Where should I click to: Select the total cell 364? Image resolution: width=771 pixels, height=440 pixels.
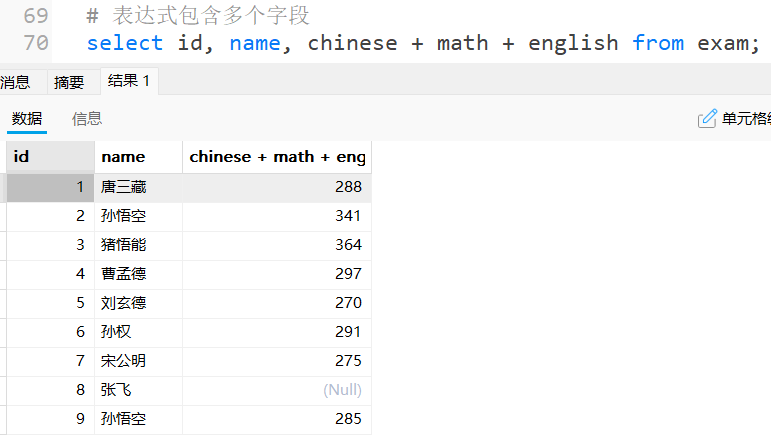coord(277,245)
